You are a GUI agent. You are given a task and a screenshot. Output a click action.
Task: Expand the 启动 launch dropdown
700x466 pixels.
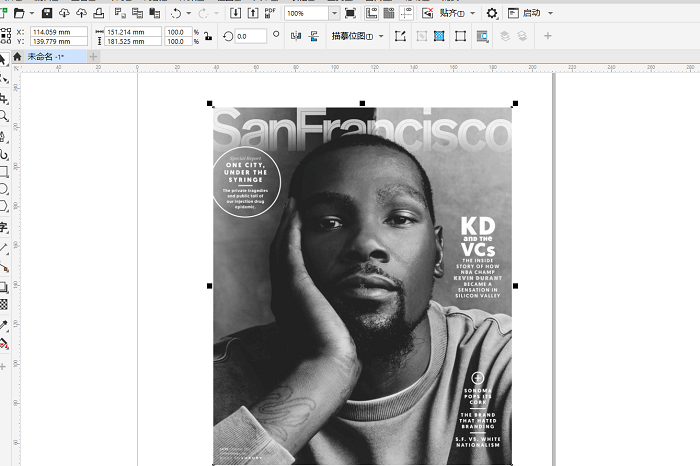(550, 13)
